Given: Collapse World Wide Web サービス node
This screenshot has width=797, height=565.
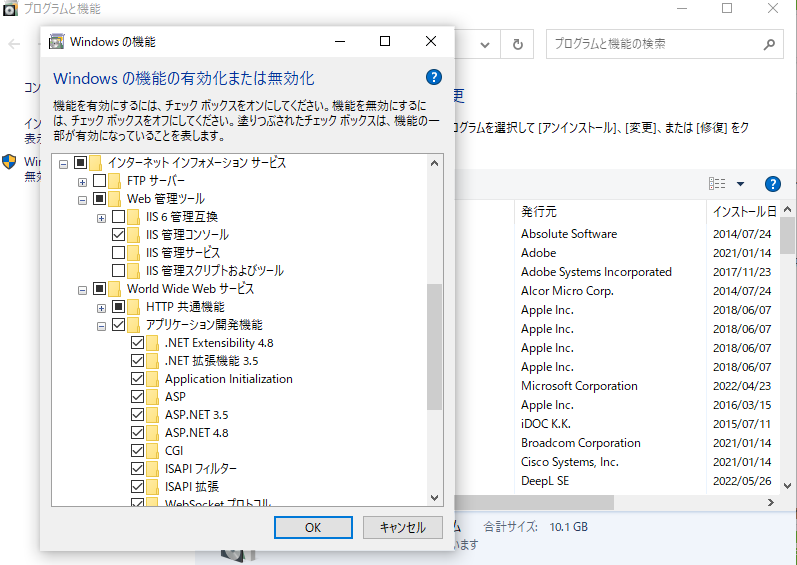Looking at the screenshot, I should tap(82, 290).
